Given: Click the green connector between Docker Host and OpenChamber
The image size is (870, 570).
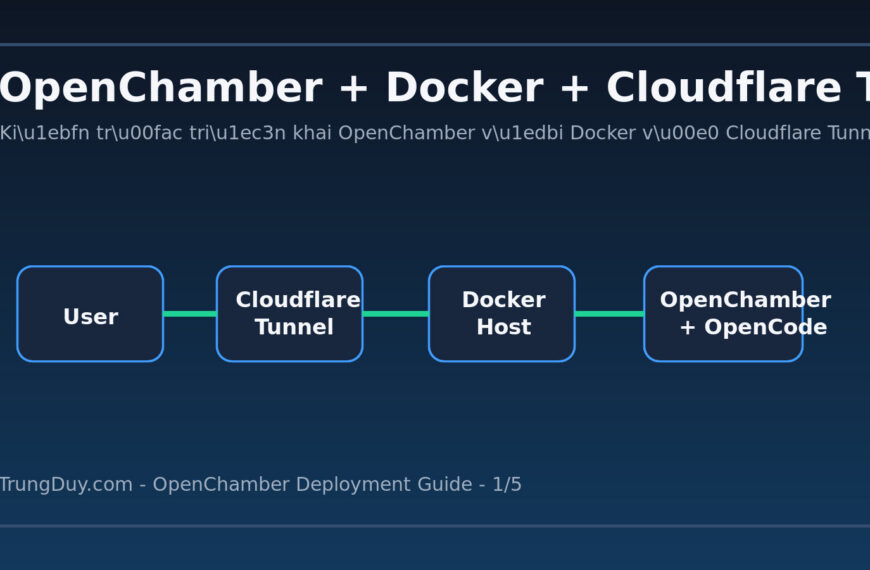Looking at the screenshot, I should click(609, 314).
